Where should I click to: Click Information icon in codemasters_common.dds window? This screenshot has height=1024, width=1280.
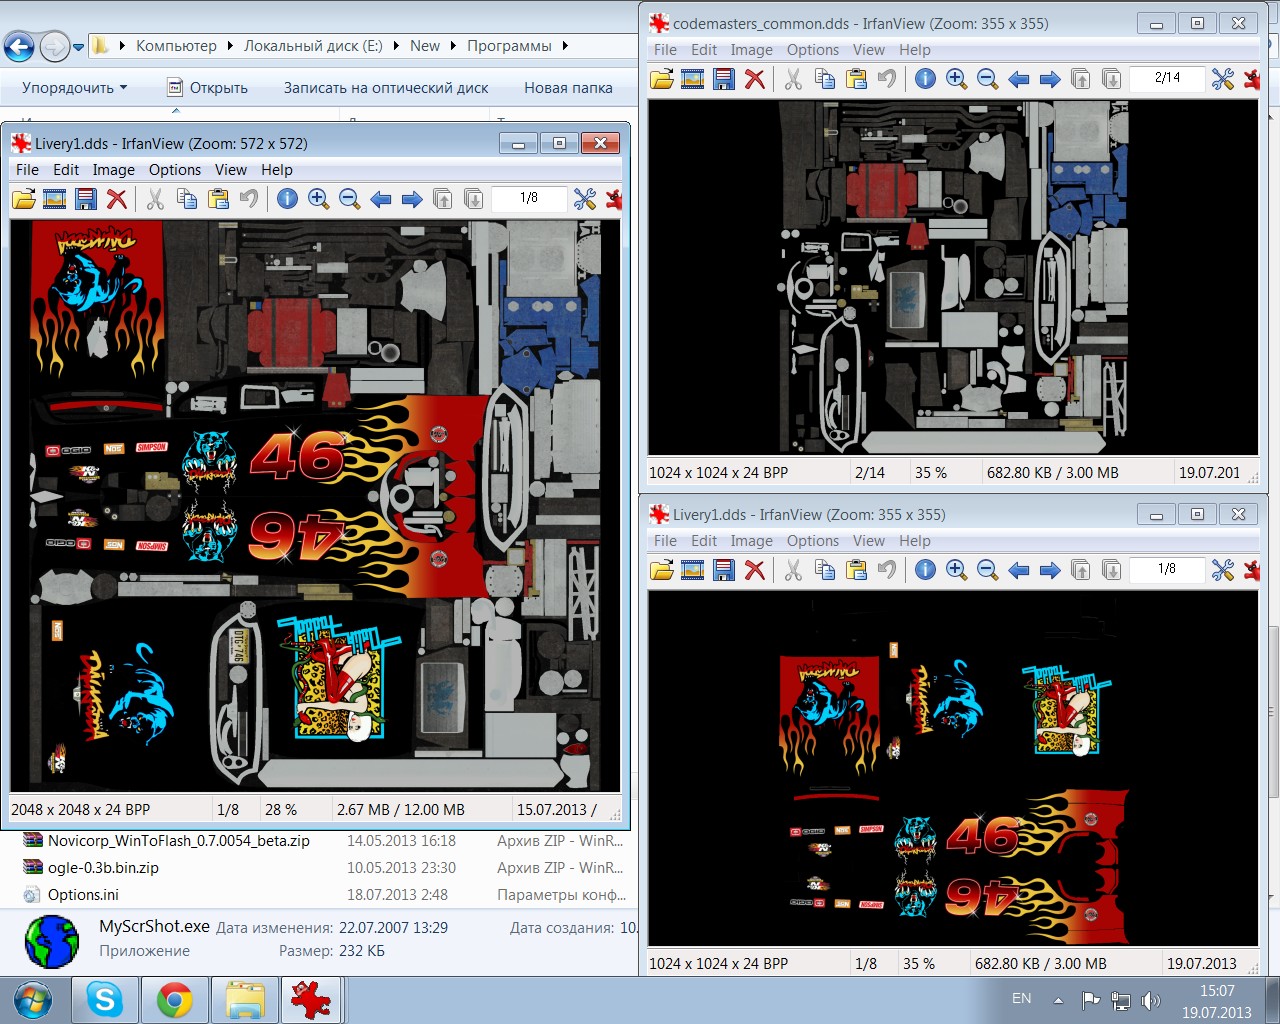925,79
